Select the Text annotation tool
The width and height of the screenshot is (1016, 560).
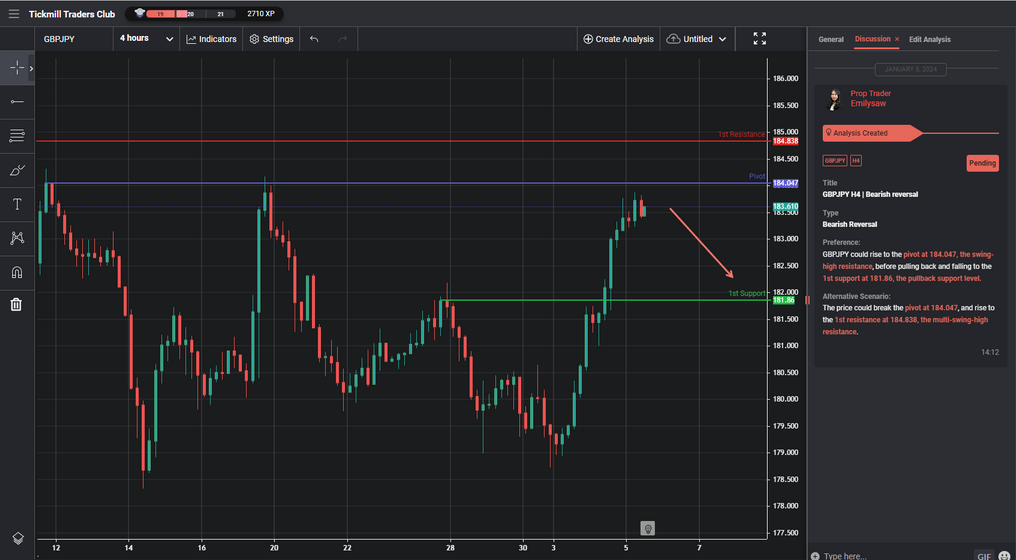[x=17, y=205]
